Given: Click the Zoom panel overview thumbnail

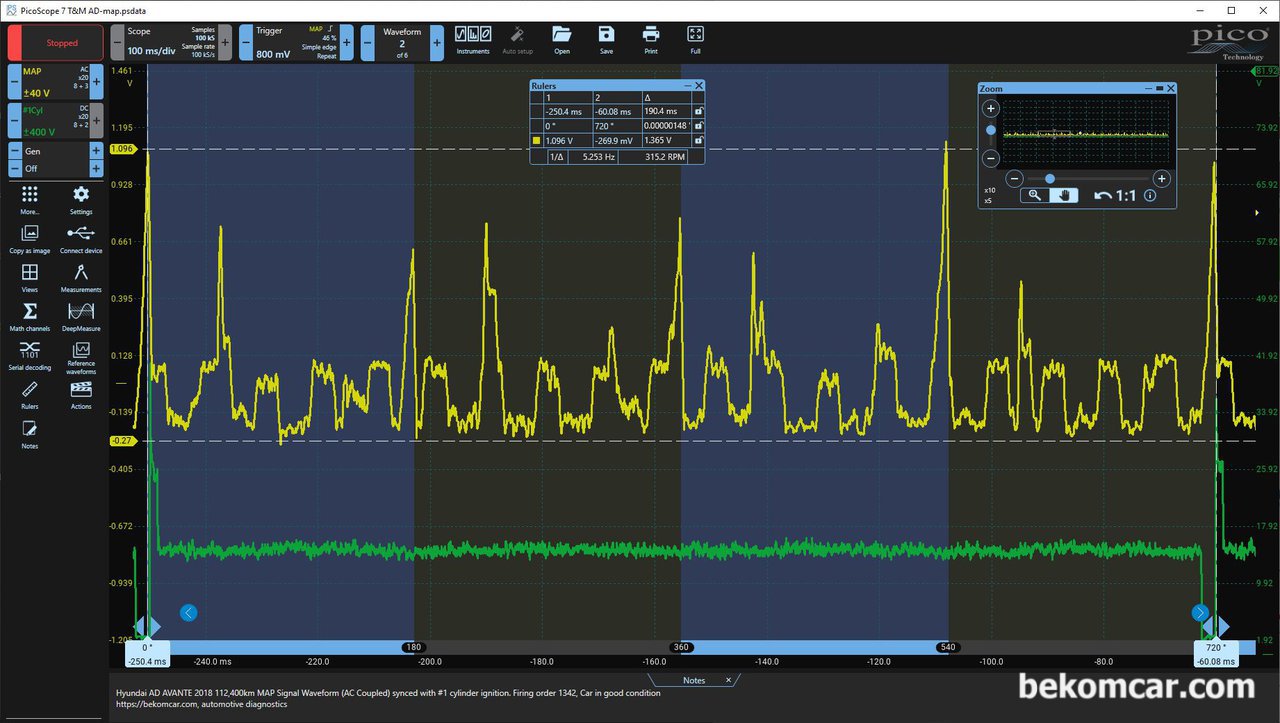Looking at the screenshot, I should (x=1085, y=133).
